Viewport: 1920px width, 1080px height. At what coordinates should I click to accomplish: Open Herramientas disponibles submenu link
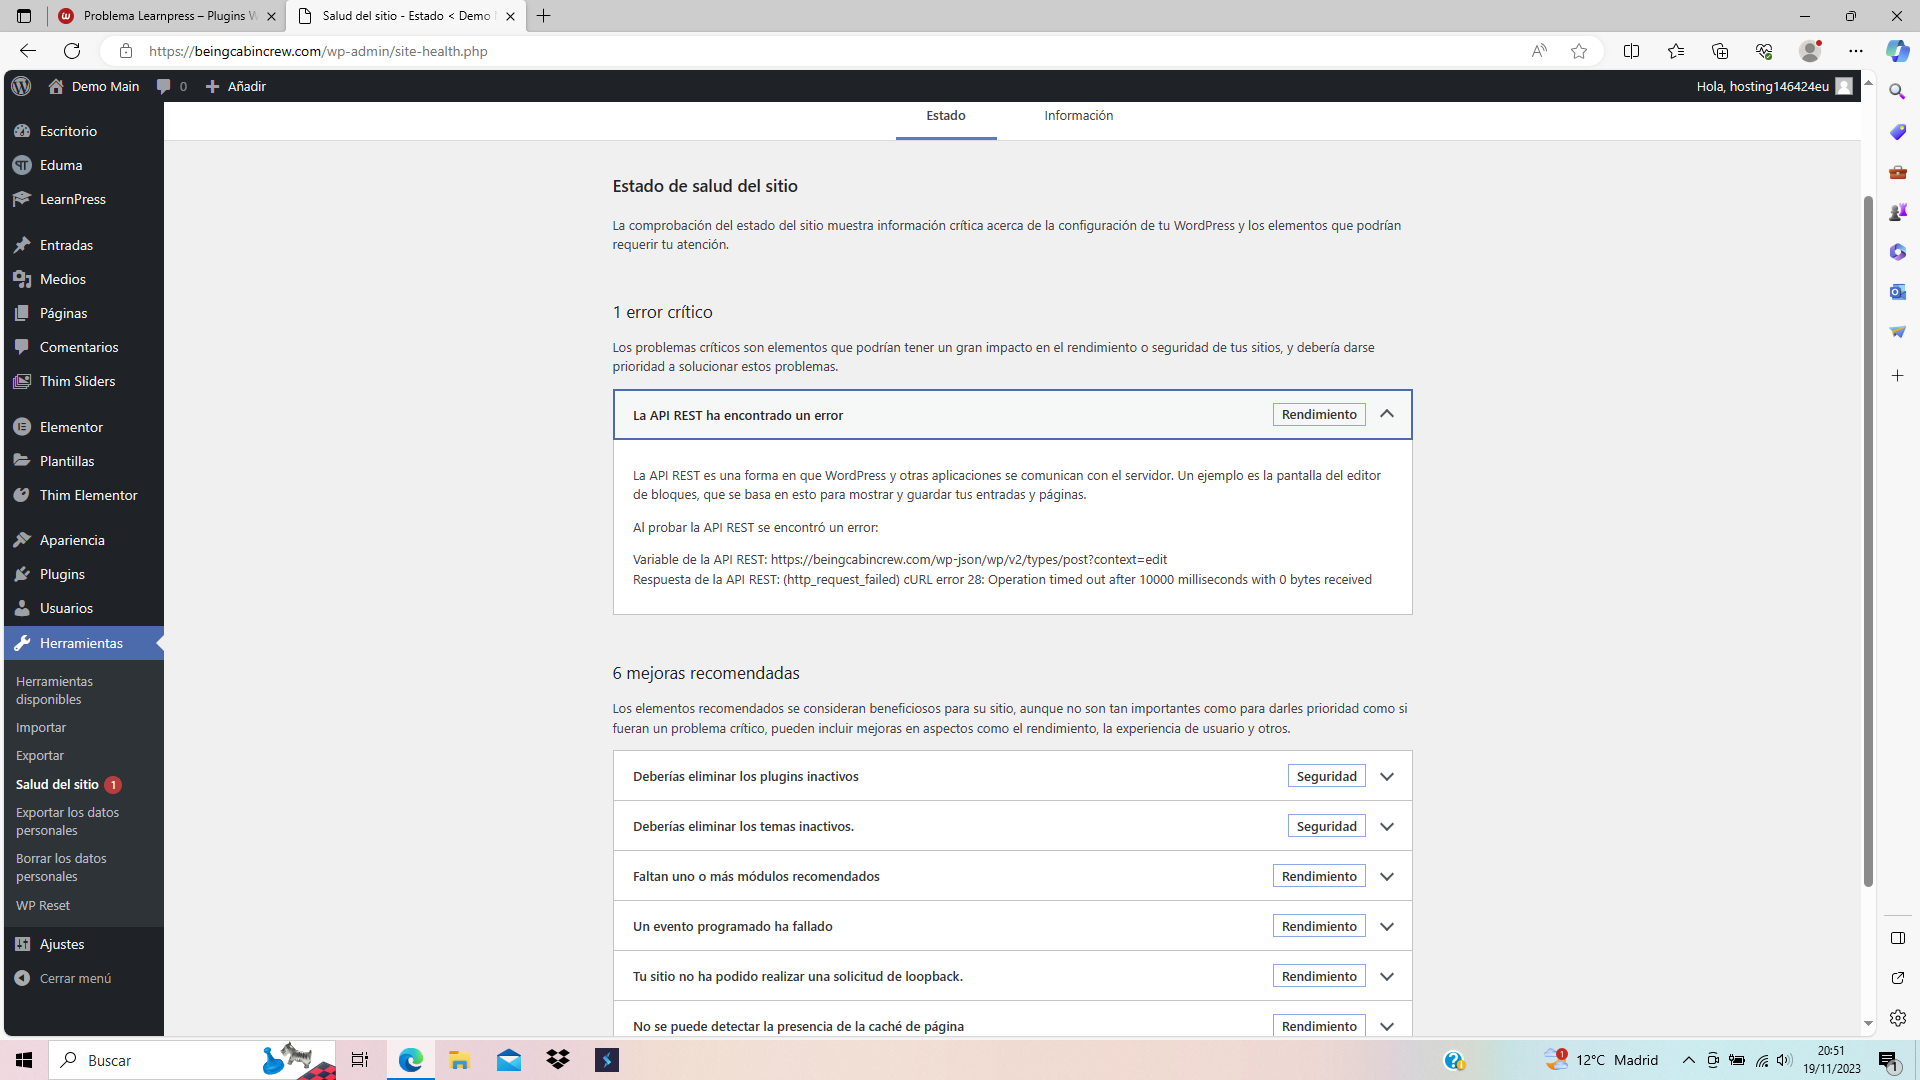54,690
